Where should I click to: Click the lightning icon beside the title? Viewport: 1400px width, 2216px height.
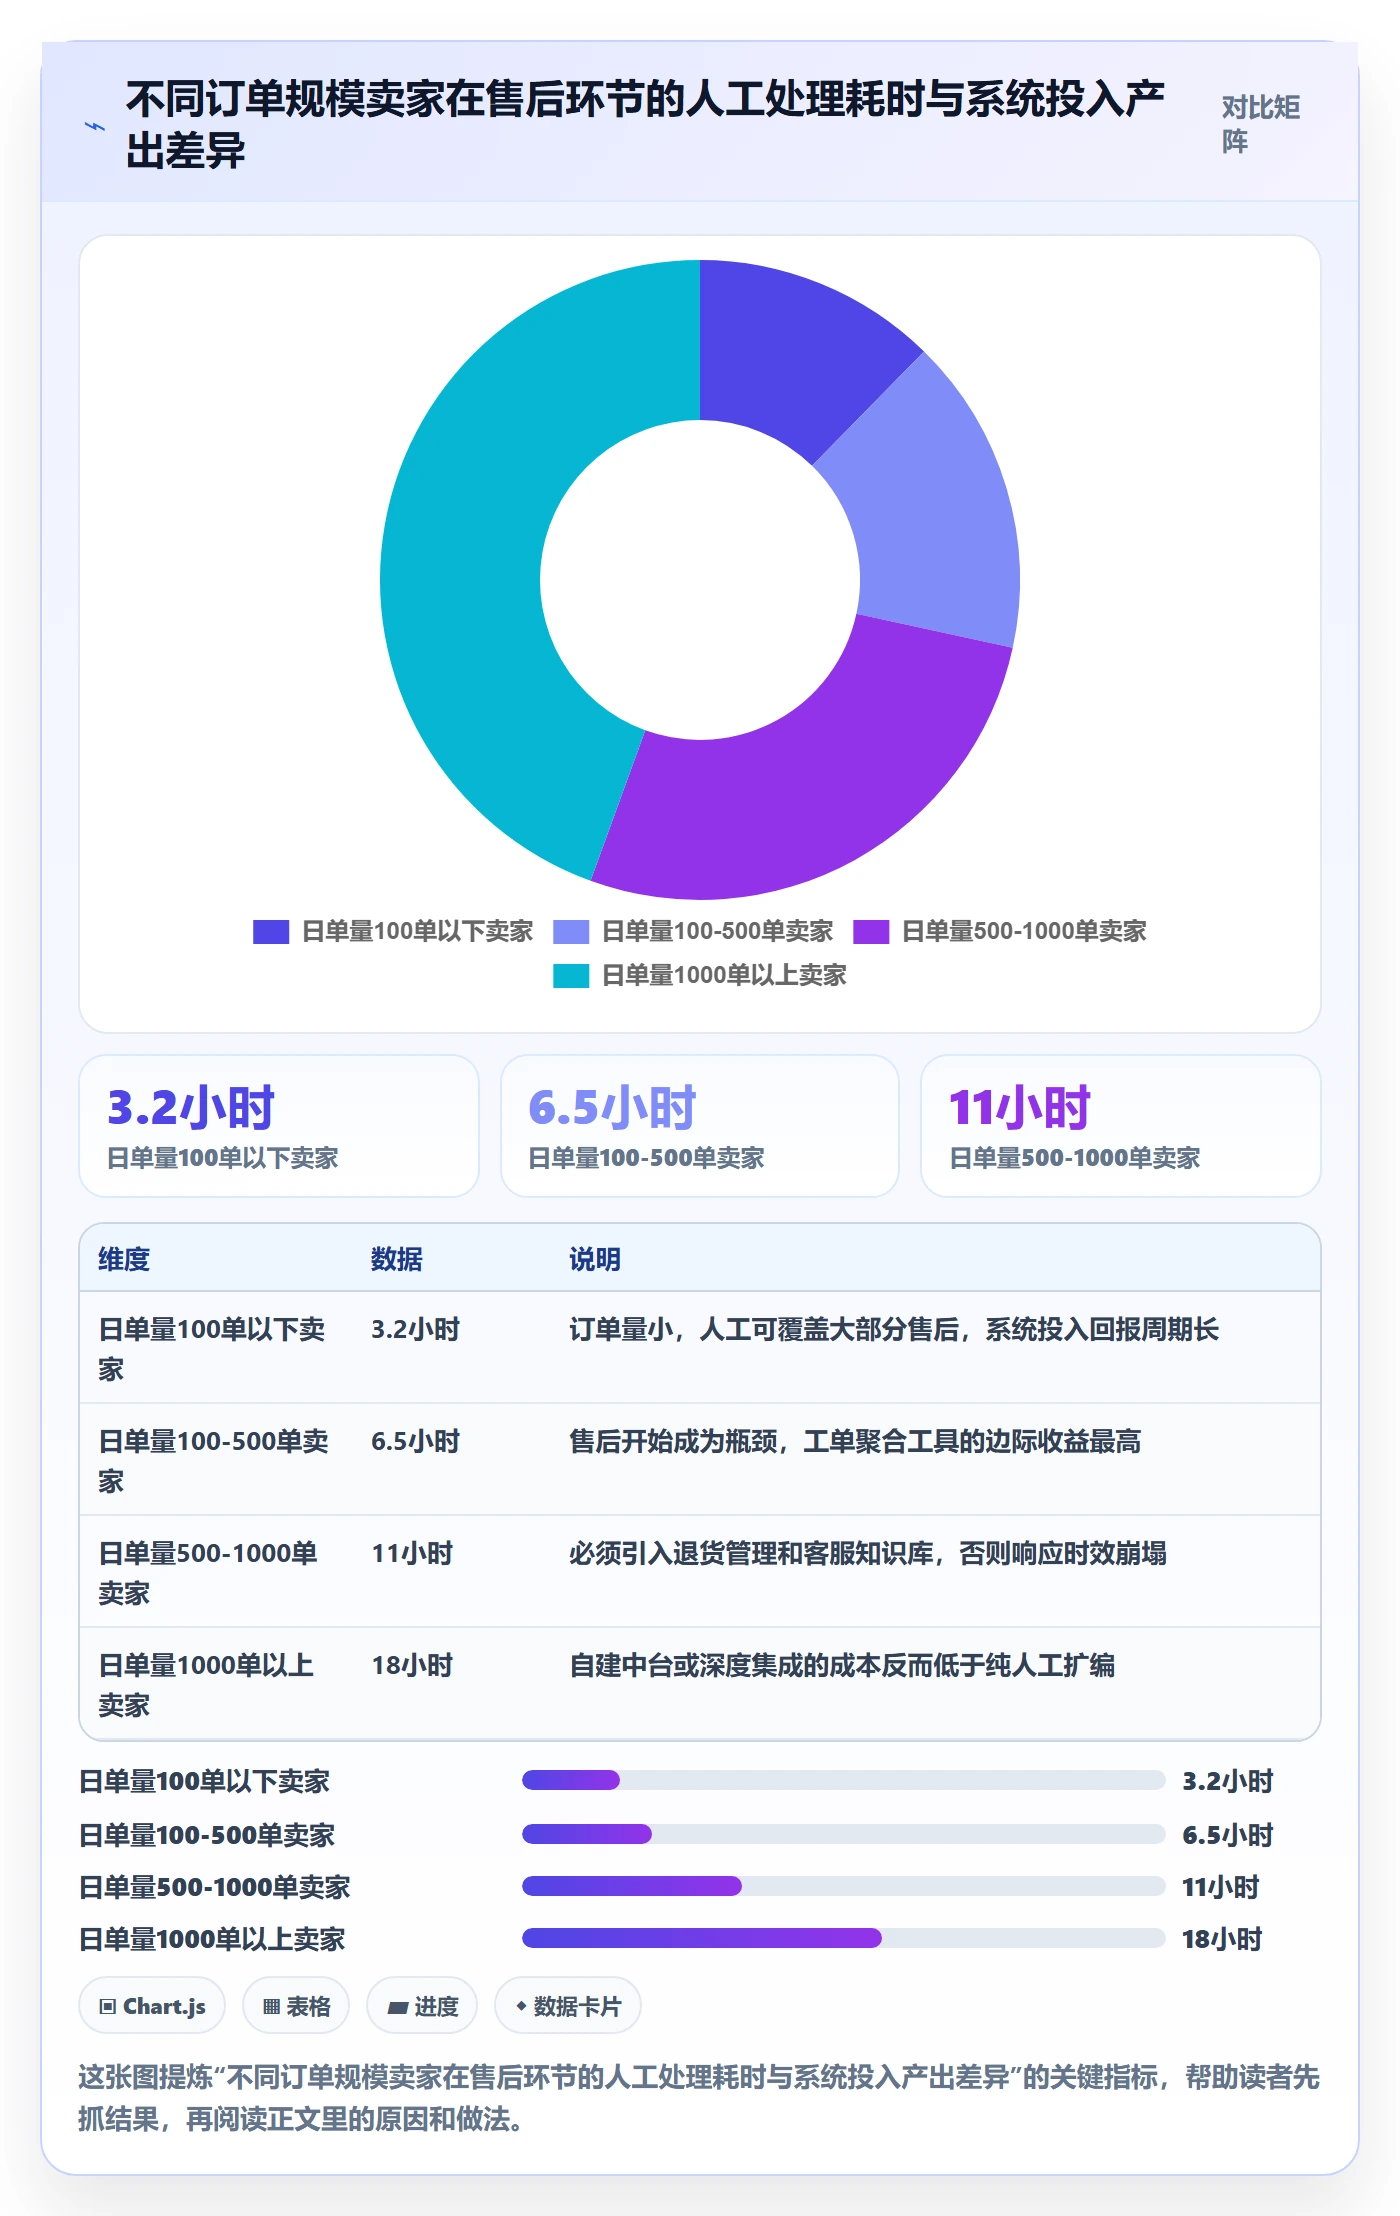coord(95,127)
